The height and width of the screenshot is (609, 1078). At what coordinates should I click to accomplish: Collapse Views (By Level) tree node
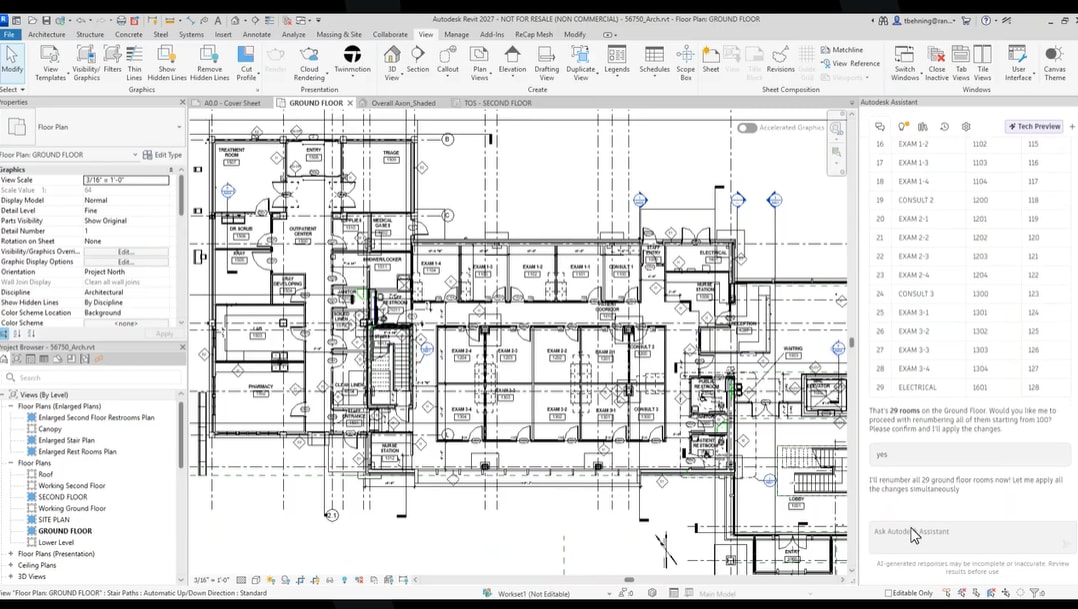(3, 395)
